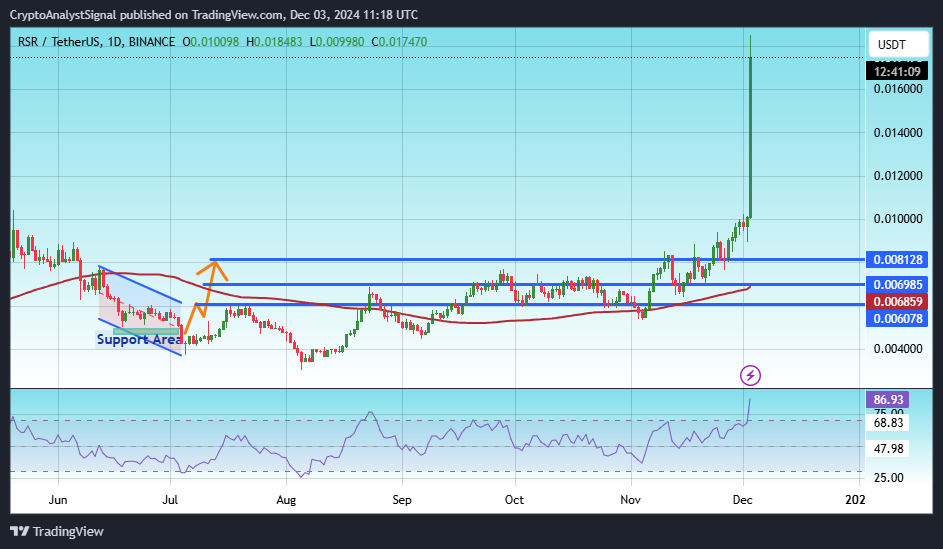This screenshot has height=549, width=943.
Task: Click the Aug label on time axis
Action: [x=286, y=500]
